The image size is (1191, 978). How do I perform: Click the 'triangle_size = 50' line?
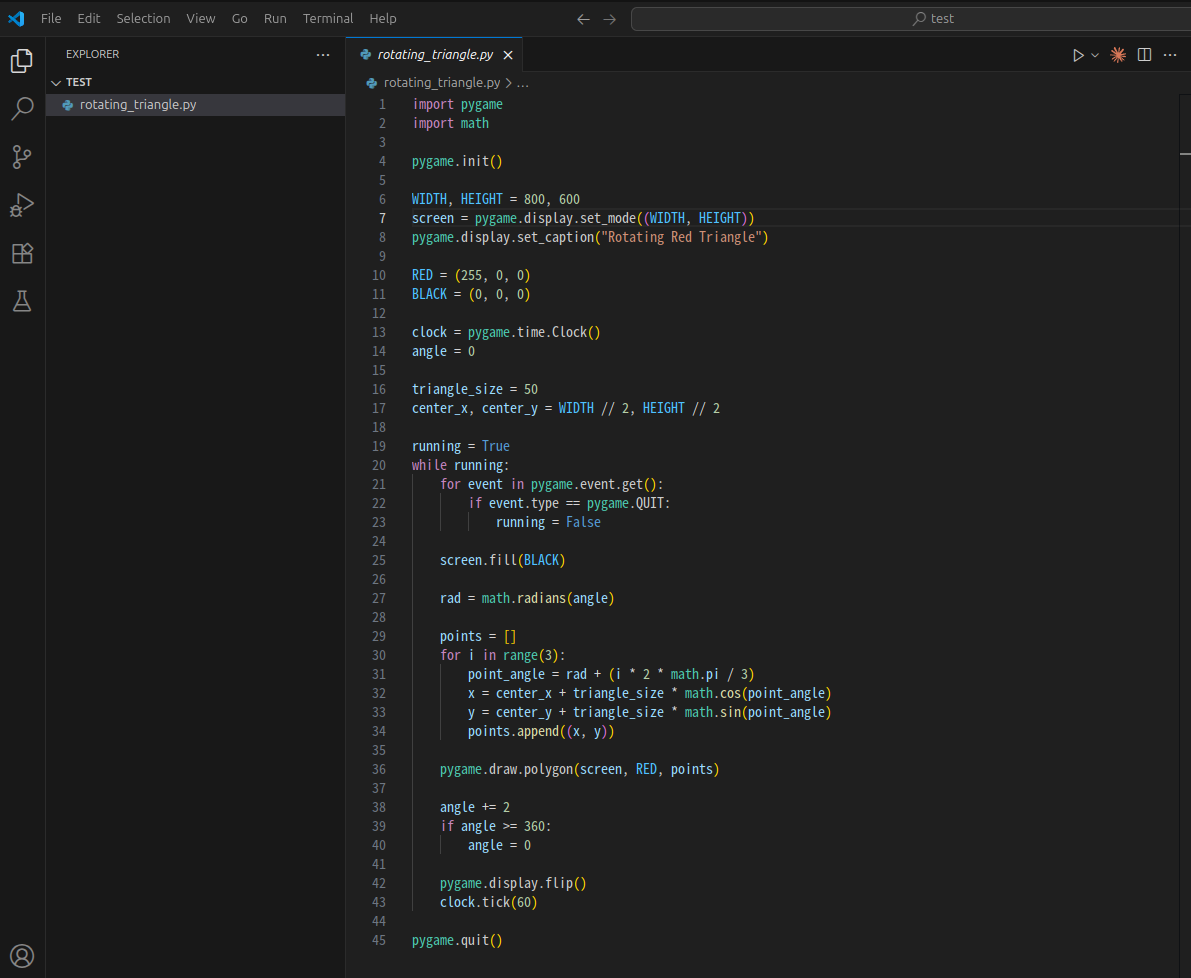point(475,390)
